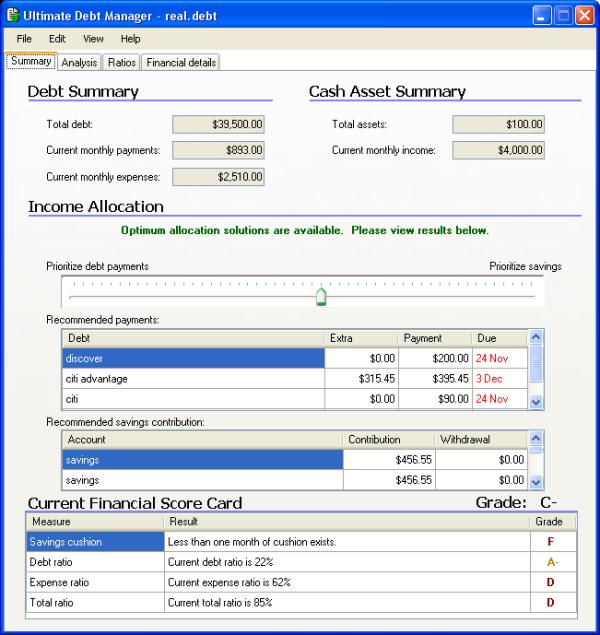Image resolution: width=600 pixels, height=635 pixels.
Task: Click the Current monthly expenses field $2,510.00
Action: pyautogui.click(x=218, y=177)
